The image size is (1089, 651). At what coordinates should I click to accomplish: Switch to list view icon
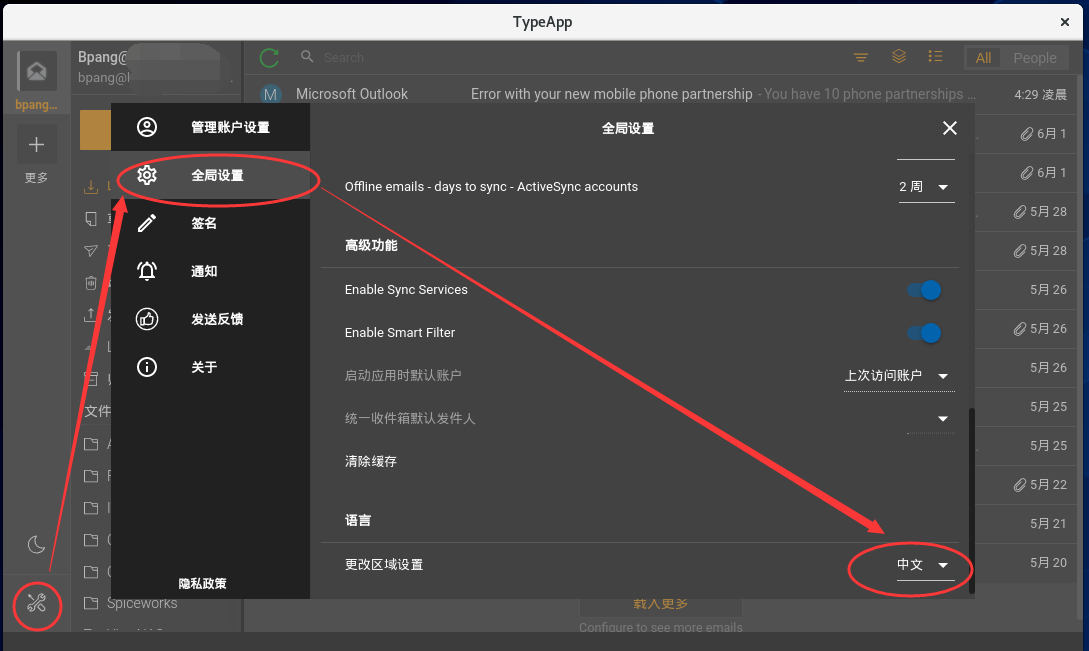click(x=935, y=57)
